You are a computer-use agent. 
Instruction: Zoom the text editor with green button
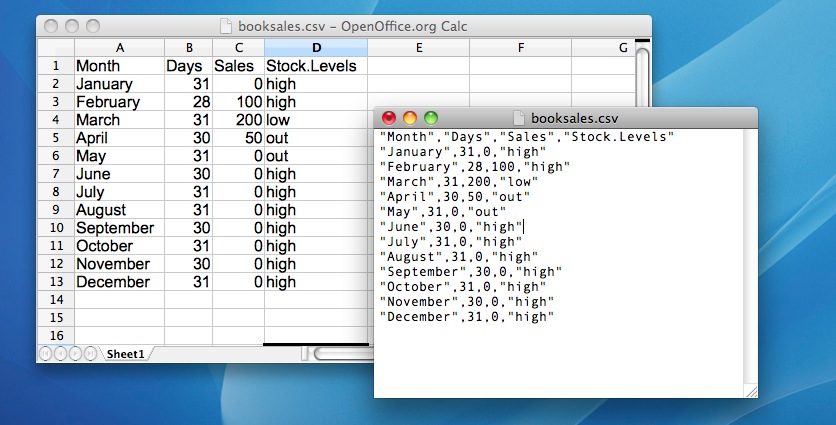coord(431,118)
